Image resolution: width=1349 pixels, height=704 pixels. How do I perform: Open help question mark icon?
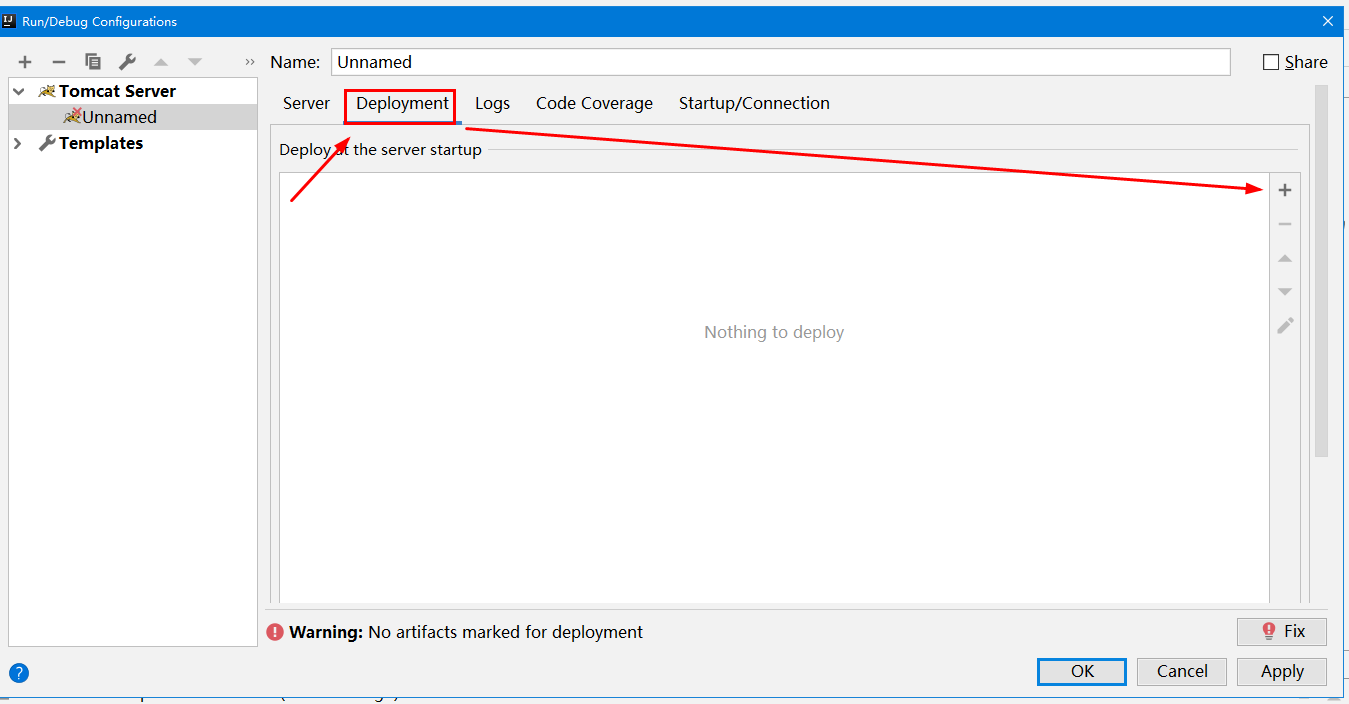pyautogui.click(x=19, y=673)
